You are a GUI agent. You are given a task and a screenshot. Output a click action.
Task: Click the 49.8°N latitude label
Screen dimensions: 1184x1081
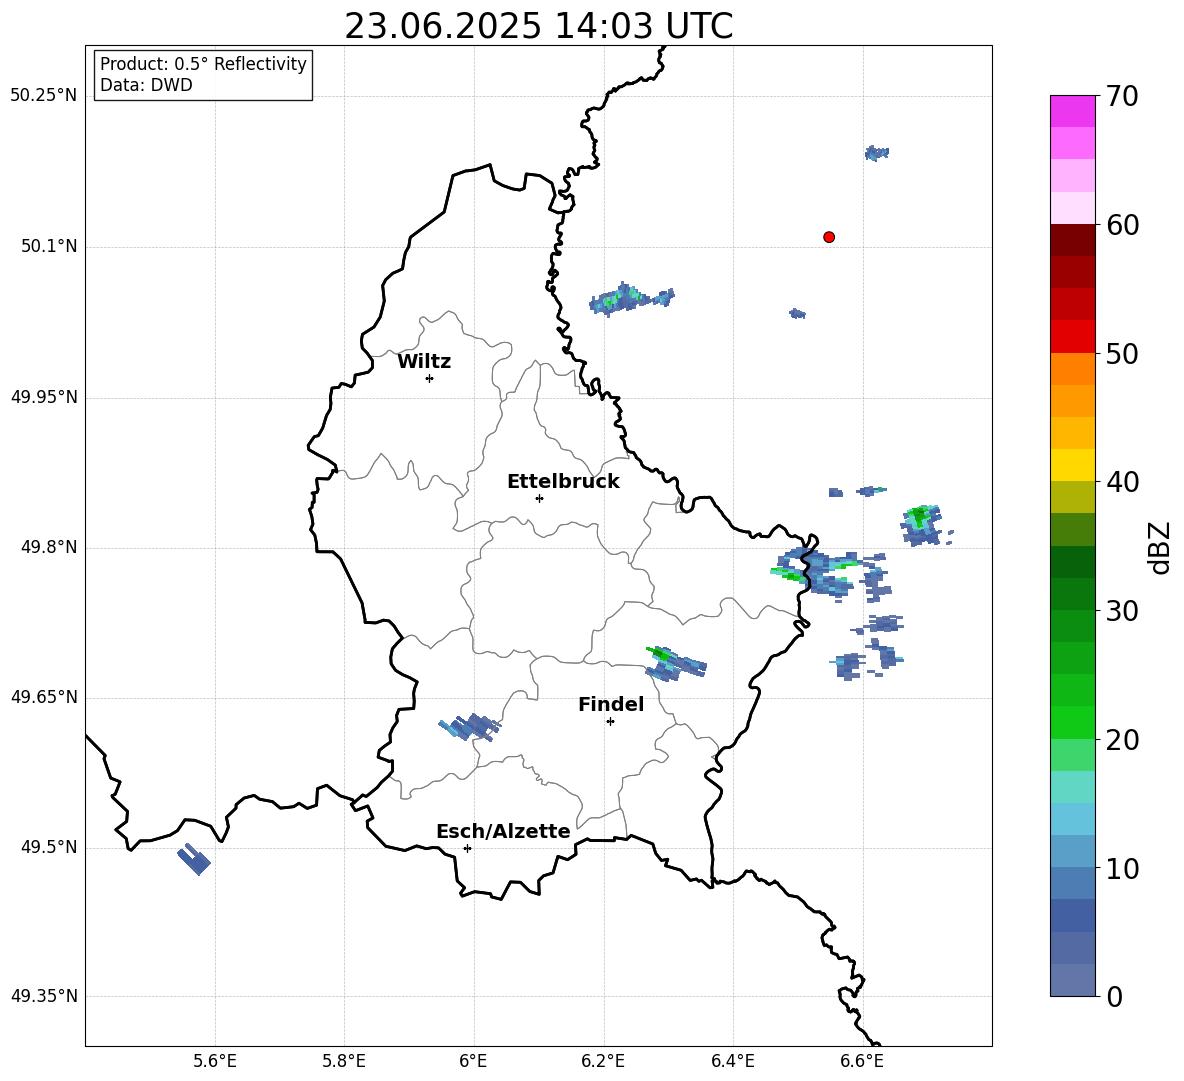(49, 547)
